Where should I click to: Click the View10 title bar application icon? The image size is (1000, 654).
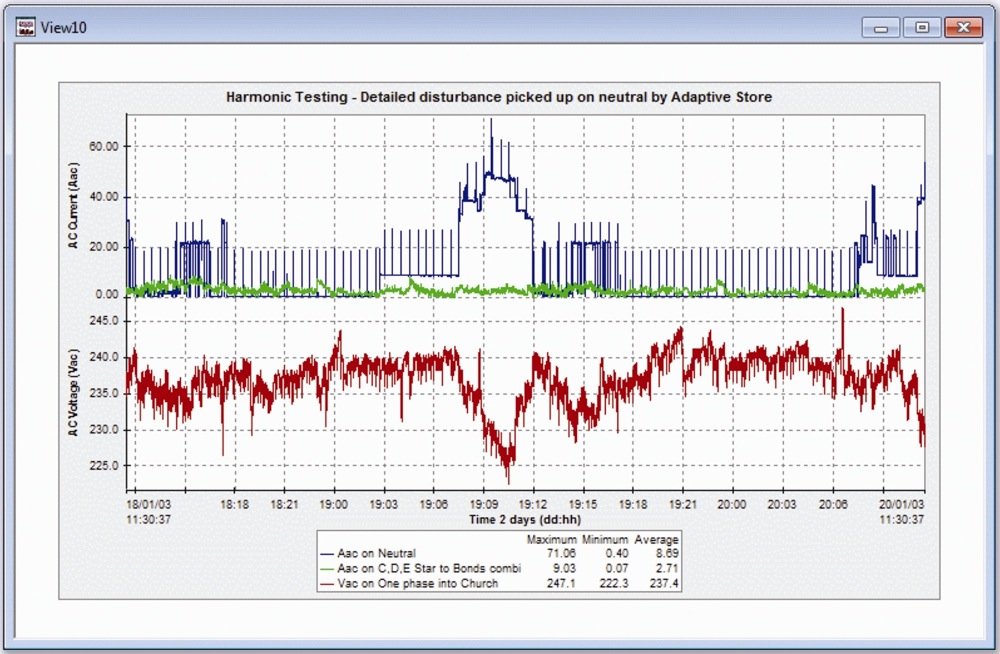[x=25, y=26]
